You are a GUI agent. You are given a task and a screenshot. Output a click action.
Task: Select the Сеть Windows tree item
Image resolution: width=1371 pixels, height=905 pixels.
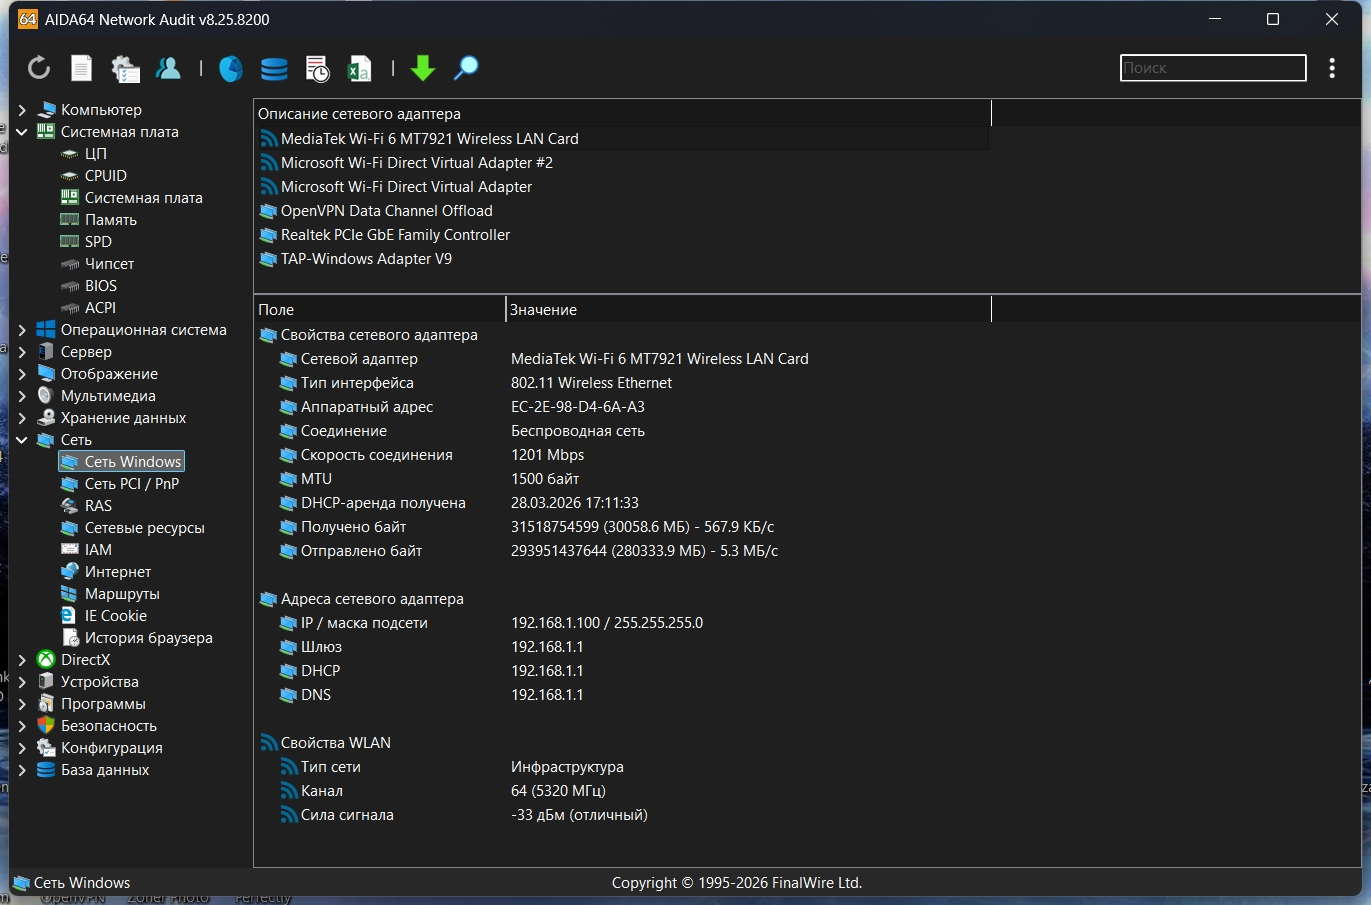(x=122, y=462)
